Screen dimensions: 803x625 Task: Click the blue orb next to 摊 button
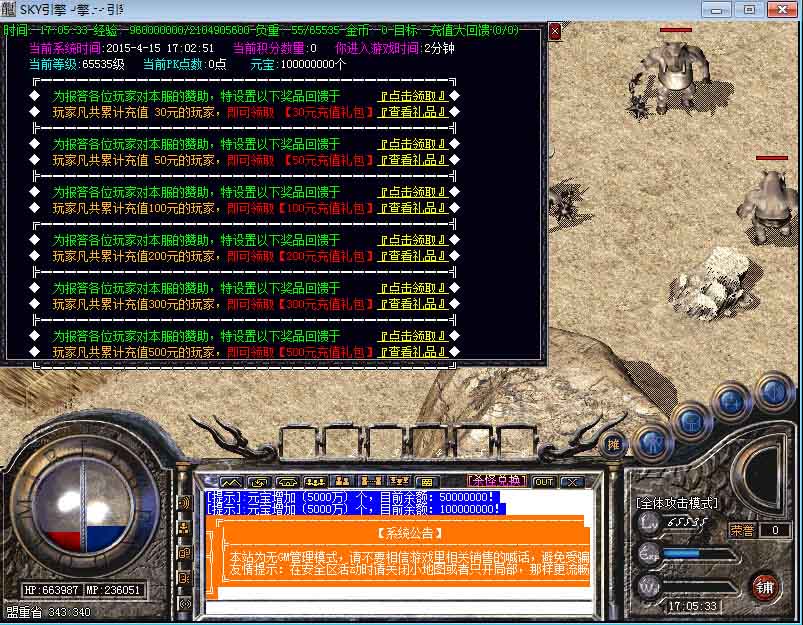(652, 442)
